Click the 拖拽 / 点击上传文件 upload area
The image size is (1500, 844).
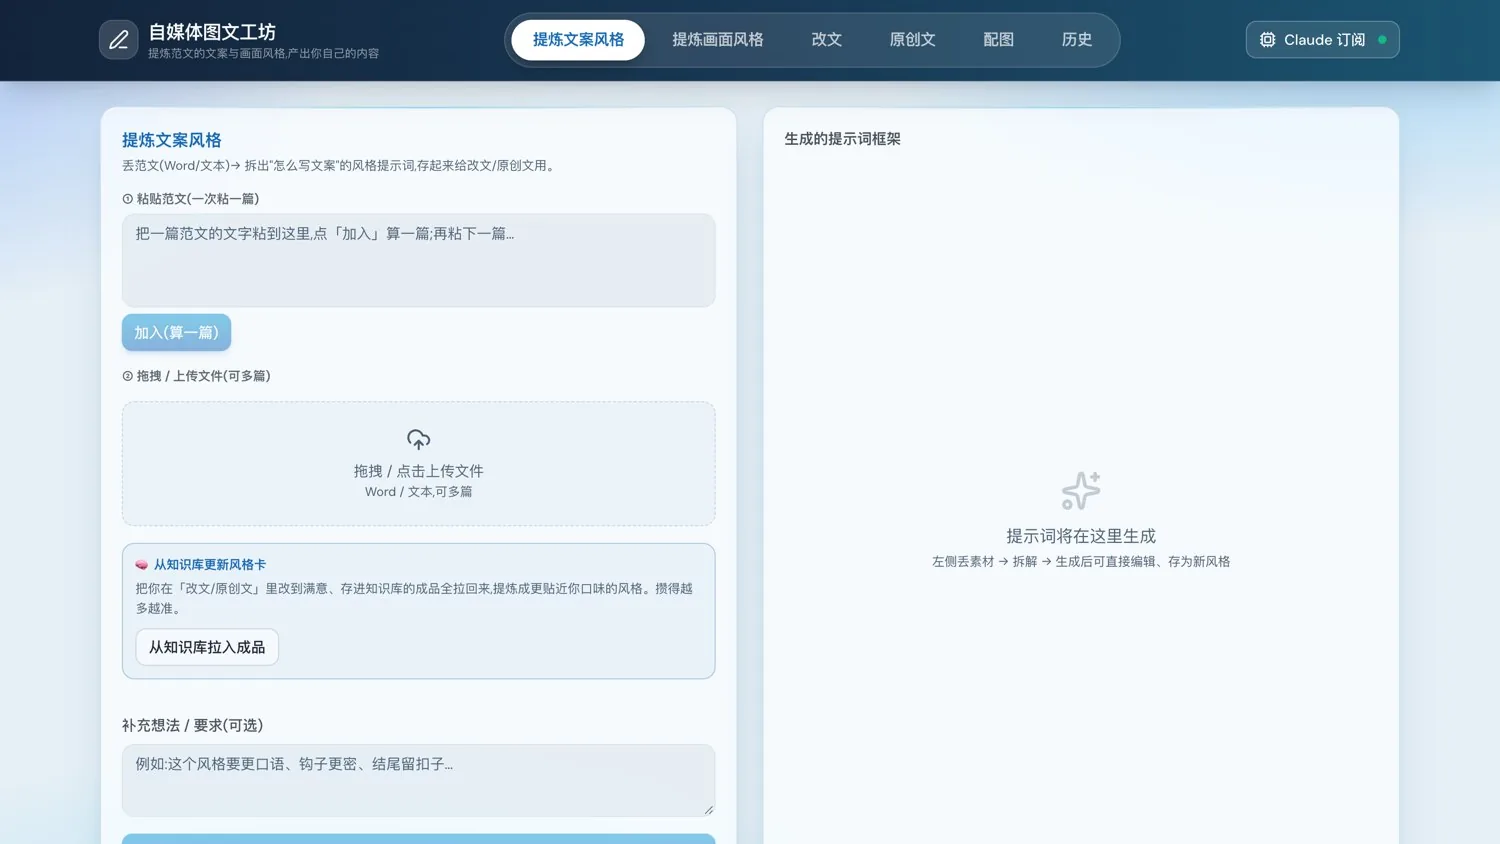pos(419,464)
